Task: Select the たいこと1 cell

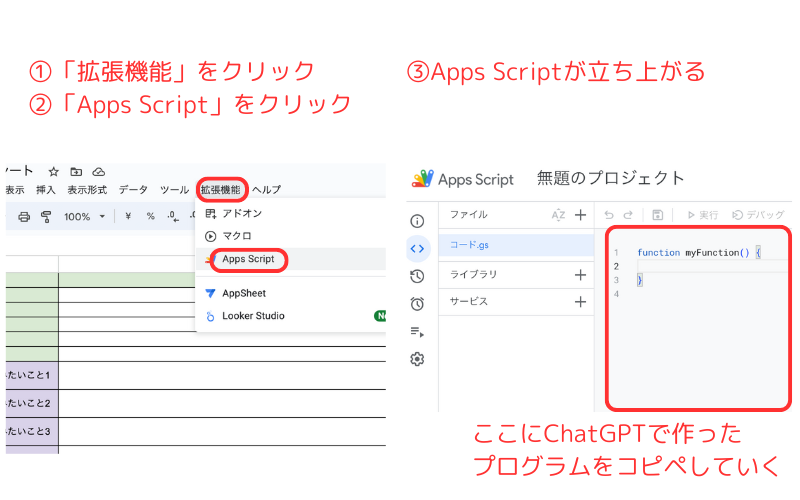Action: [32, 376]
